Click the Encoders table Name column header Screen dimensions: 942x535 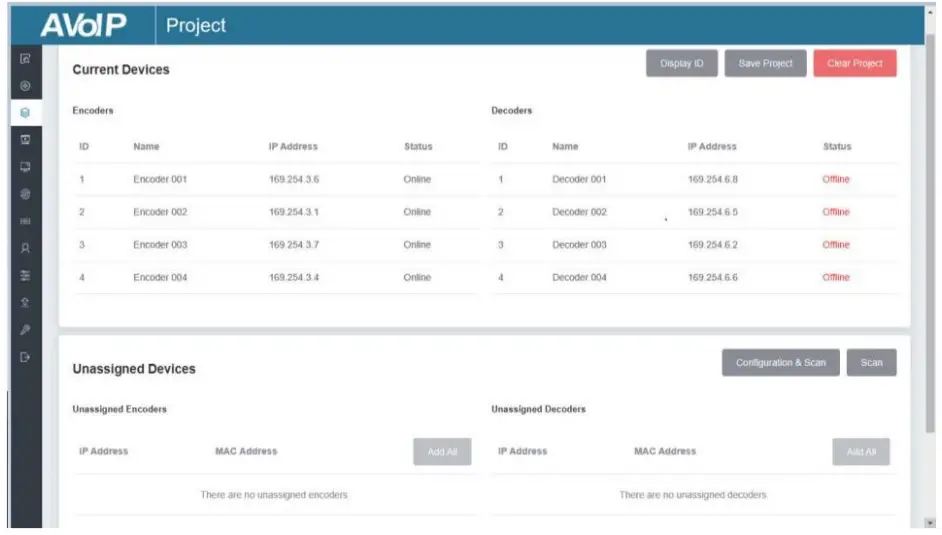(x=146, y=147)
